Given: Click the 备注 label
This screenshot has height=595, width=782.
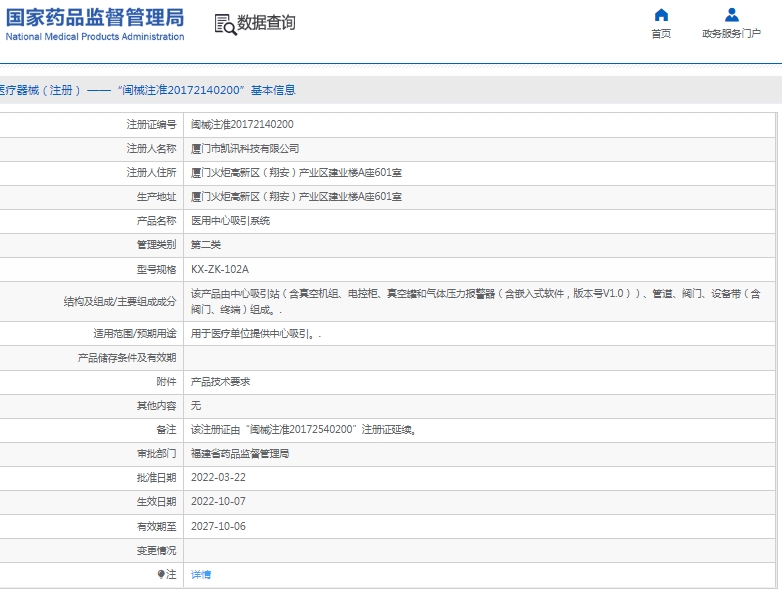Looking at the screenshot, I should coord(166,429).
